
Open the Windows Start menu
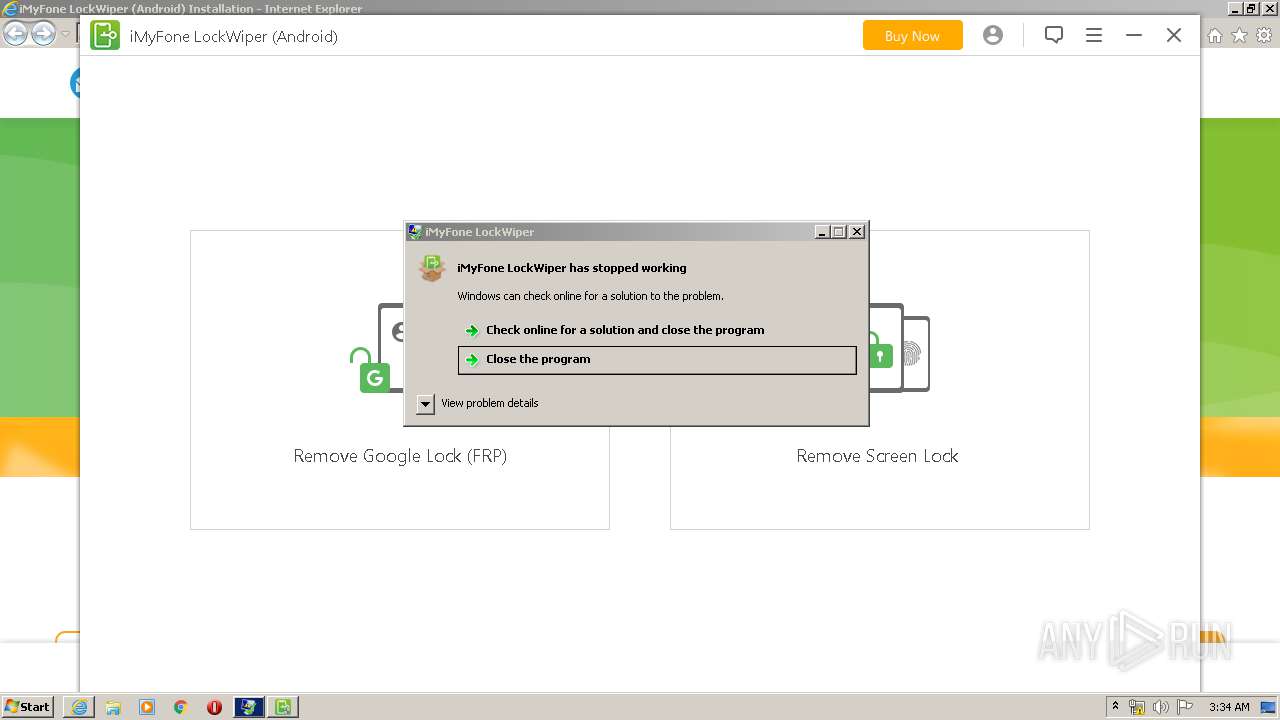[27, 707]
